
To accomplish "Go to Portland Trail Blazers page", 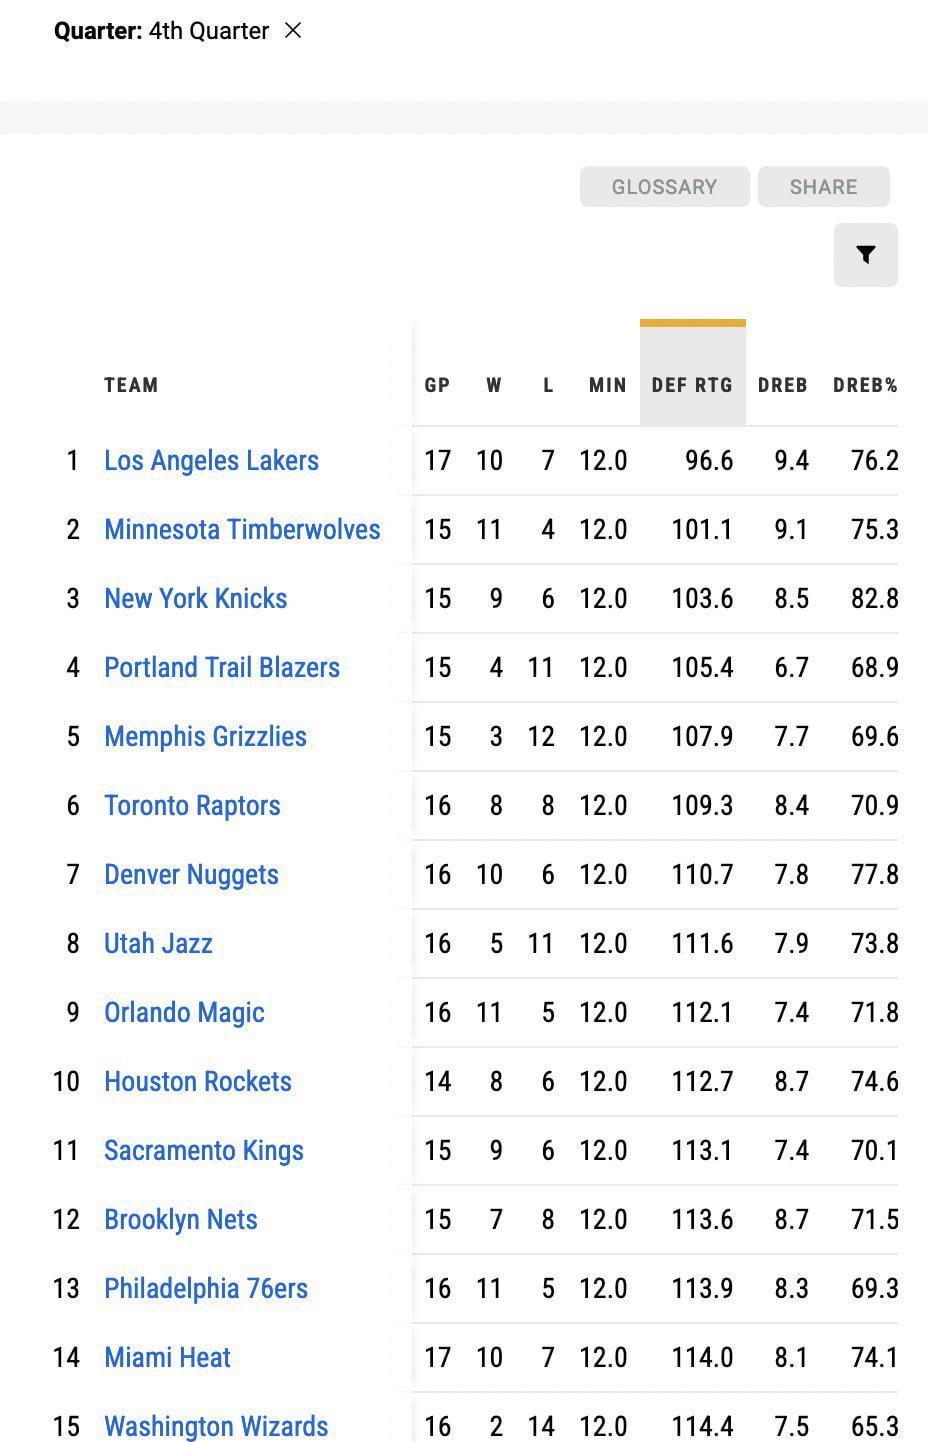I will (x=222, y=668).
